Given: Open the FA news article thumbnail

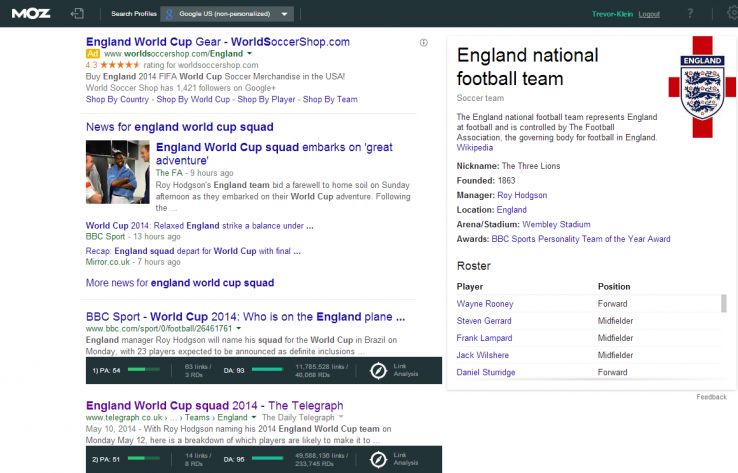Looking at the screenshot, I should tap(118, 172).
